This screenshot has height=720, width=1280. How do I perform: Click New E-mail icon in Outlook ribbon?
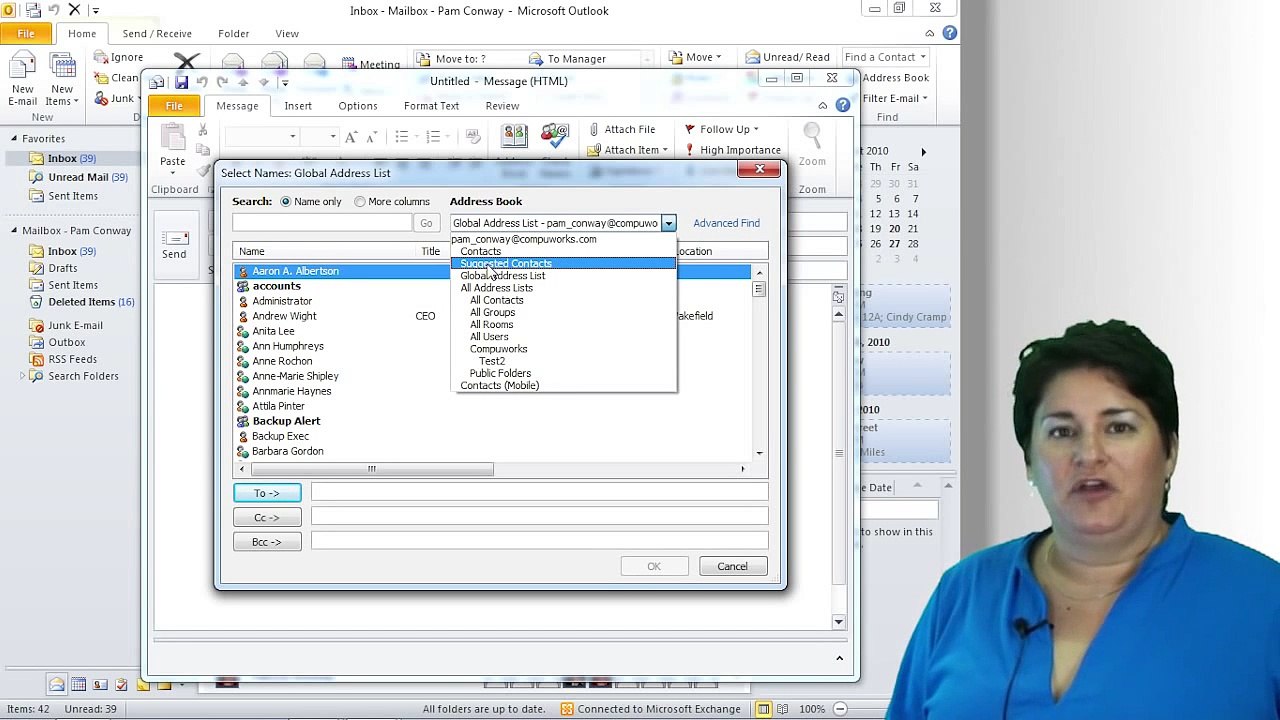click(x=23, y=68)
